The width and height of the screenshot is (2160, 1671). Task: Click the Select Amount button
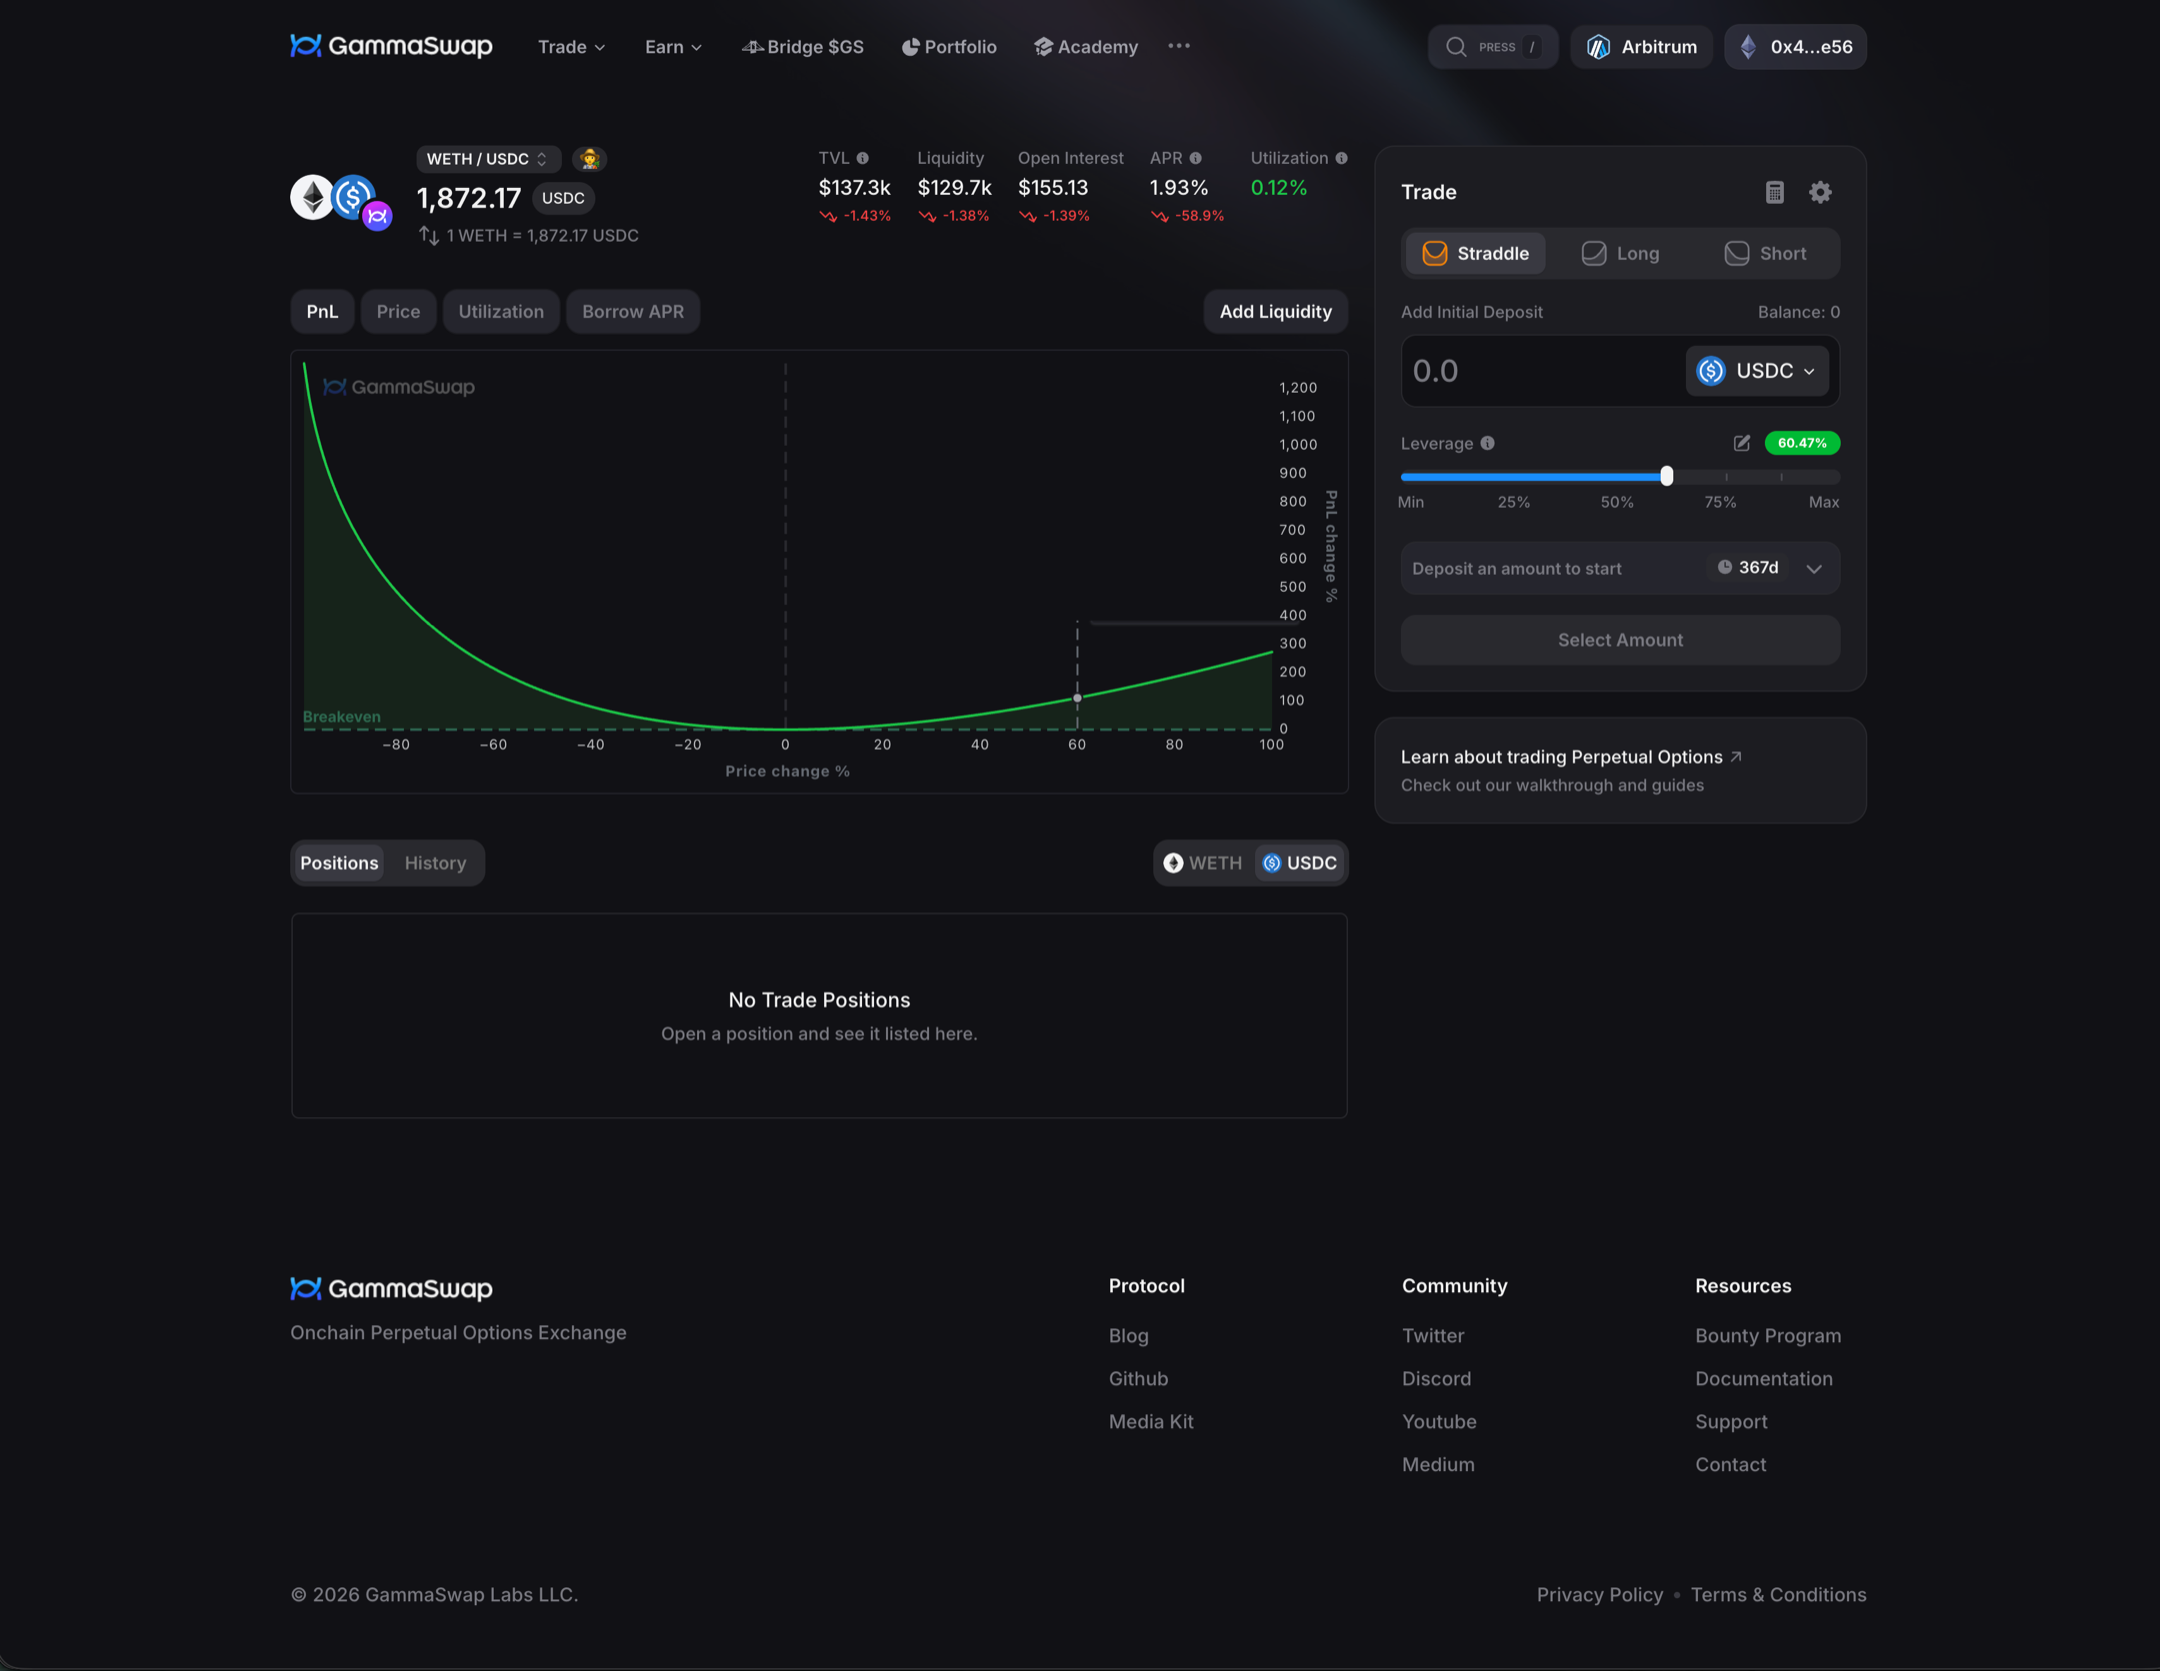pyautogui.click(x=1620, y=640)
